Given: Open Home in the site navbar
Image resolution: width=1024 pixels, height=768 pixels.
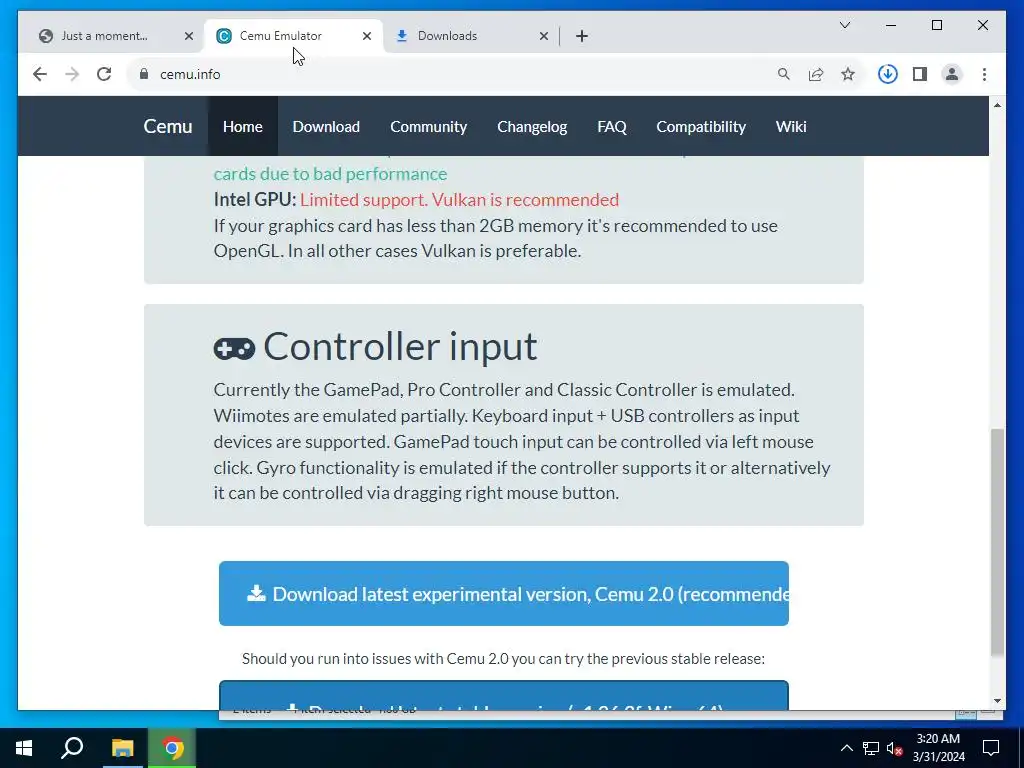Looking at the screenshot, I should pos(243,126).
